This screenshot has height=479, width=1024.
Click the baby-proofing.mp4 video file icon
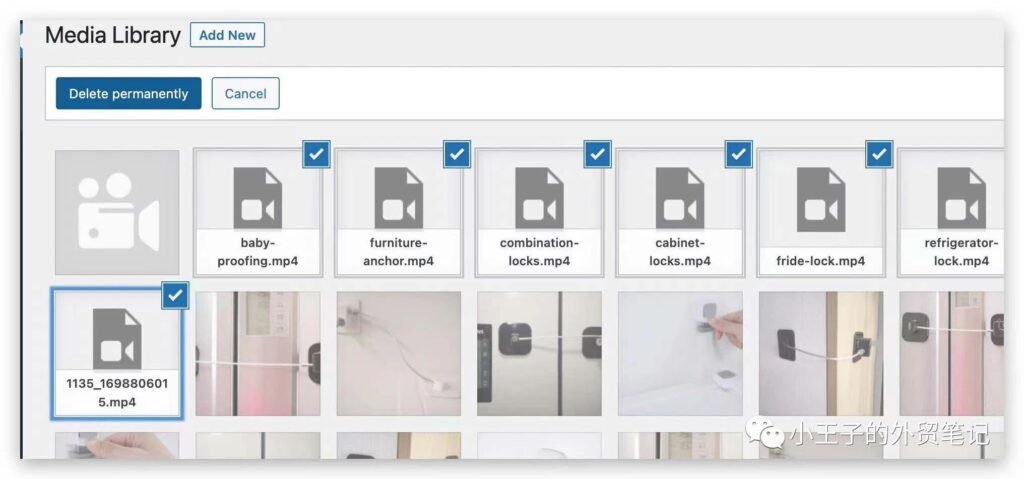click(257, 198)
